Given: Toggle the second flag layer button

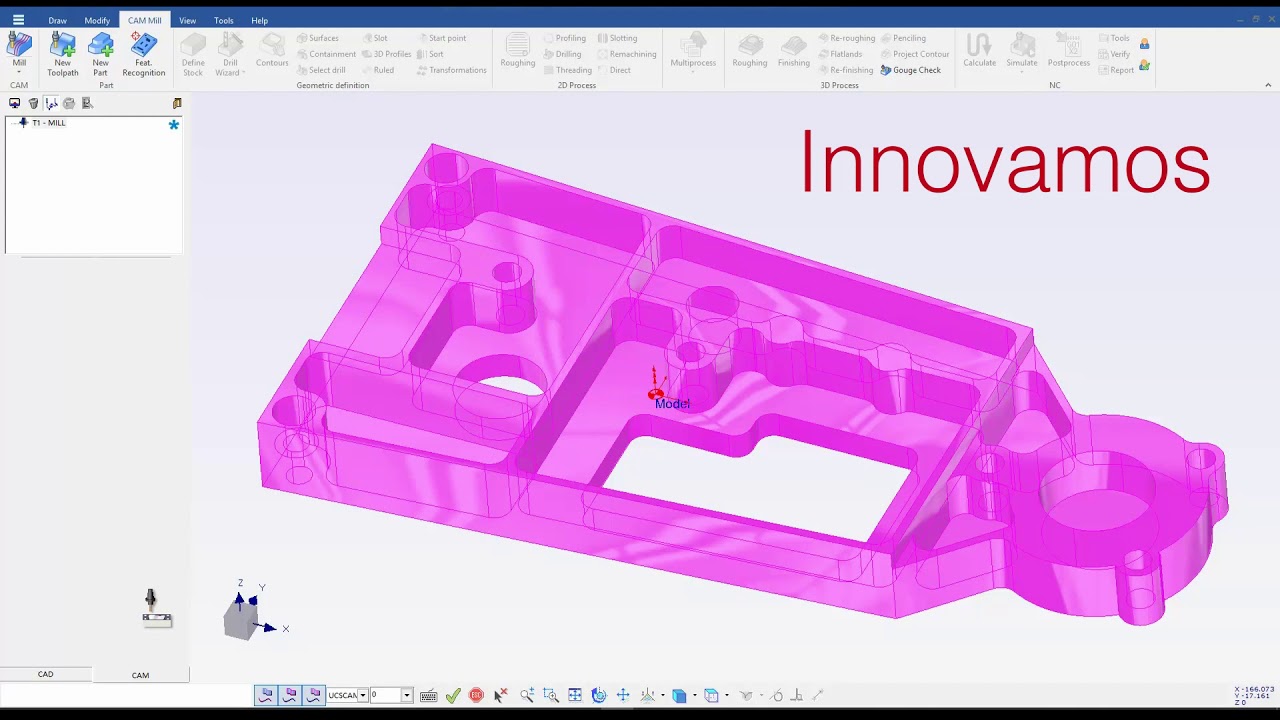Looking at the screenshot, I should point(290,695).
